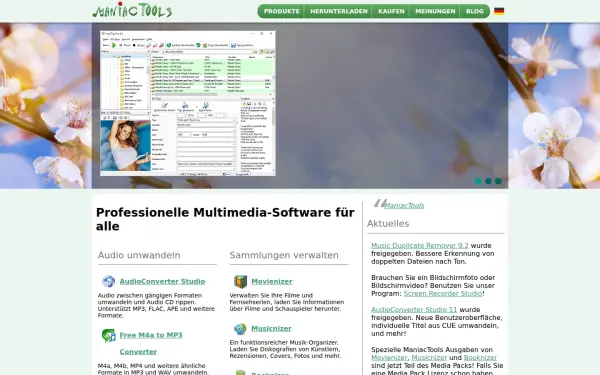Open the MEINUNGEN menu item

(435, 11)
